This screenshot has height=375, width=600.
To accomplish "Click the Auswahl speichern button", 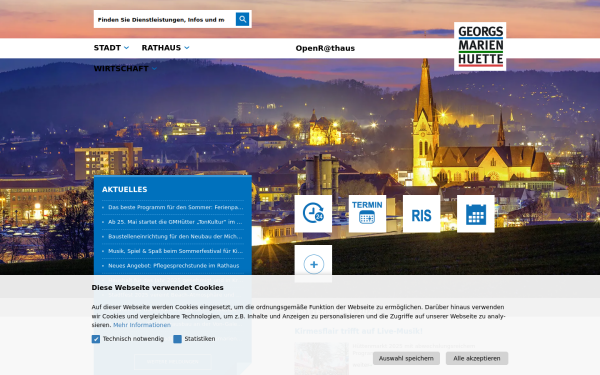I will click(406, 359).
